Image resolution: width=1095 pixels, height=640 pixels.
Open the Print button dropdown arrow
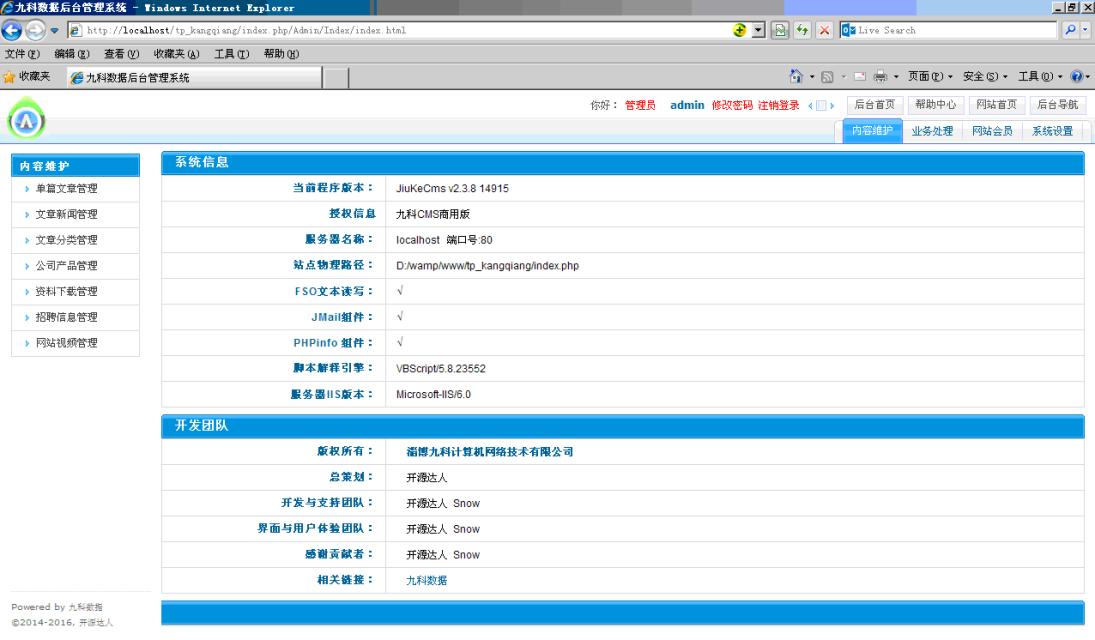pos(896,77)
